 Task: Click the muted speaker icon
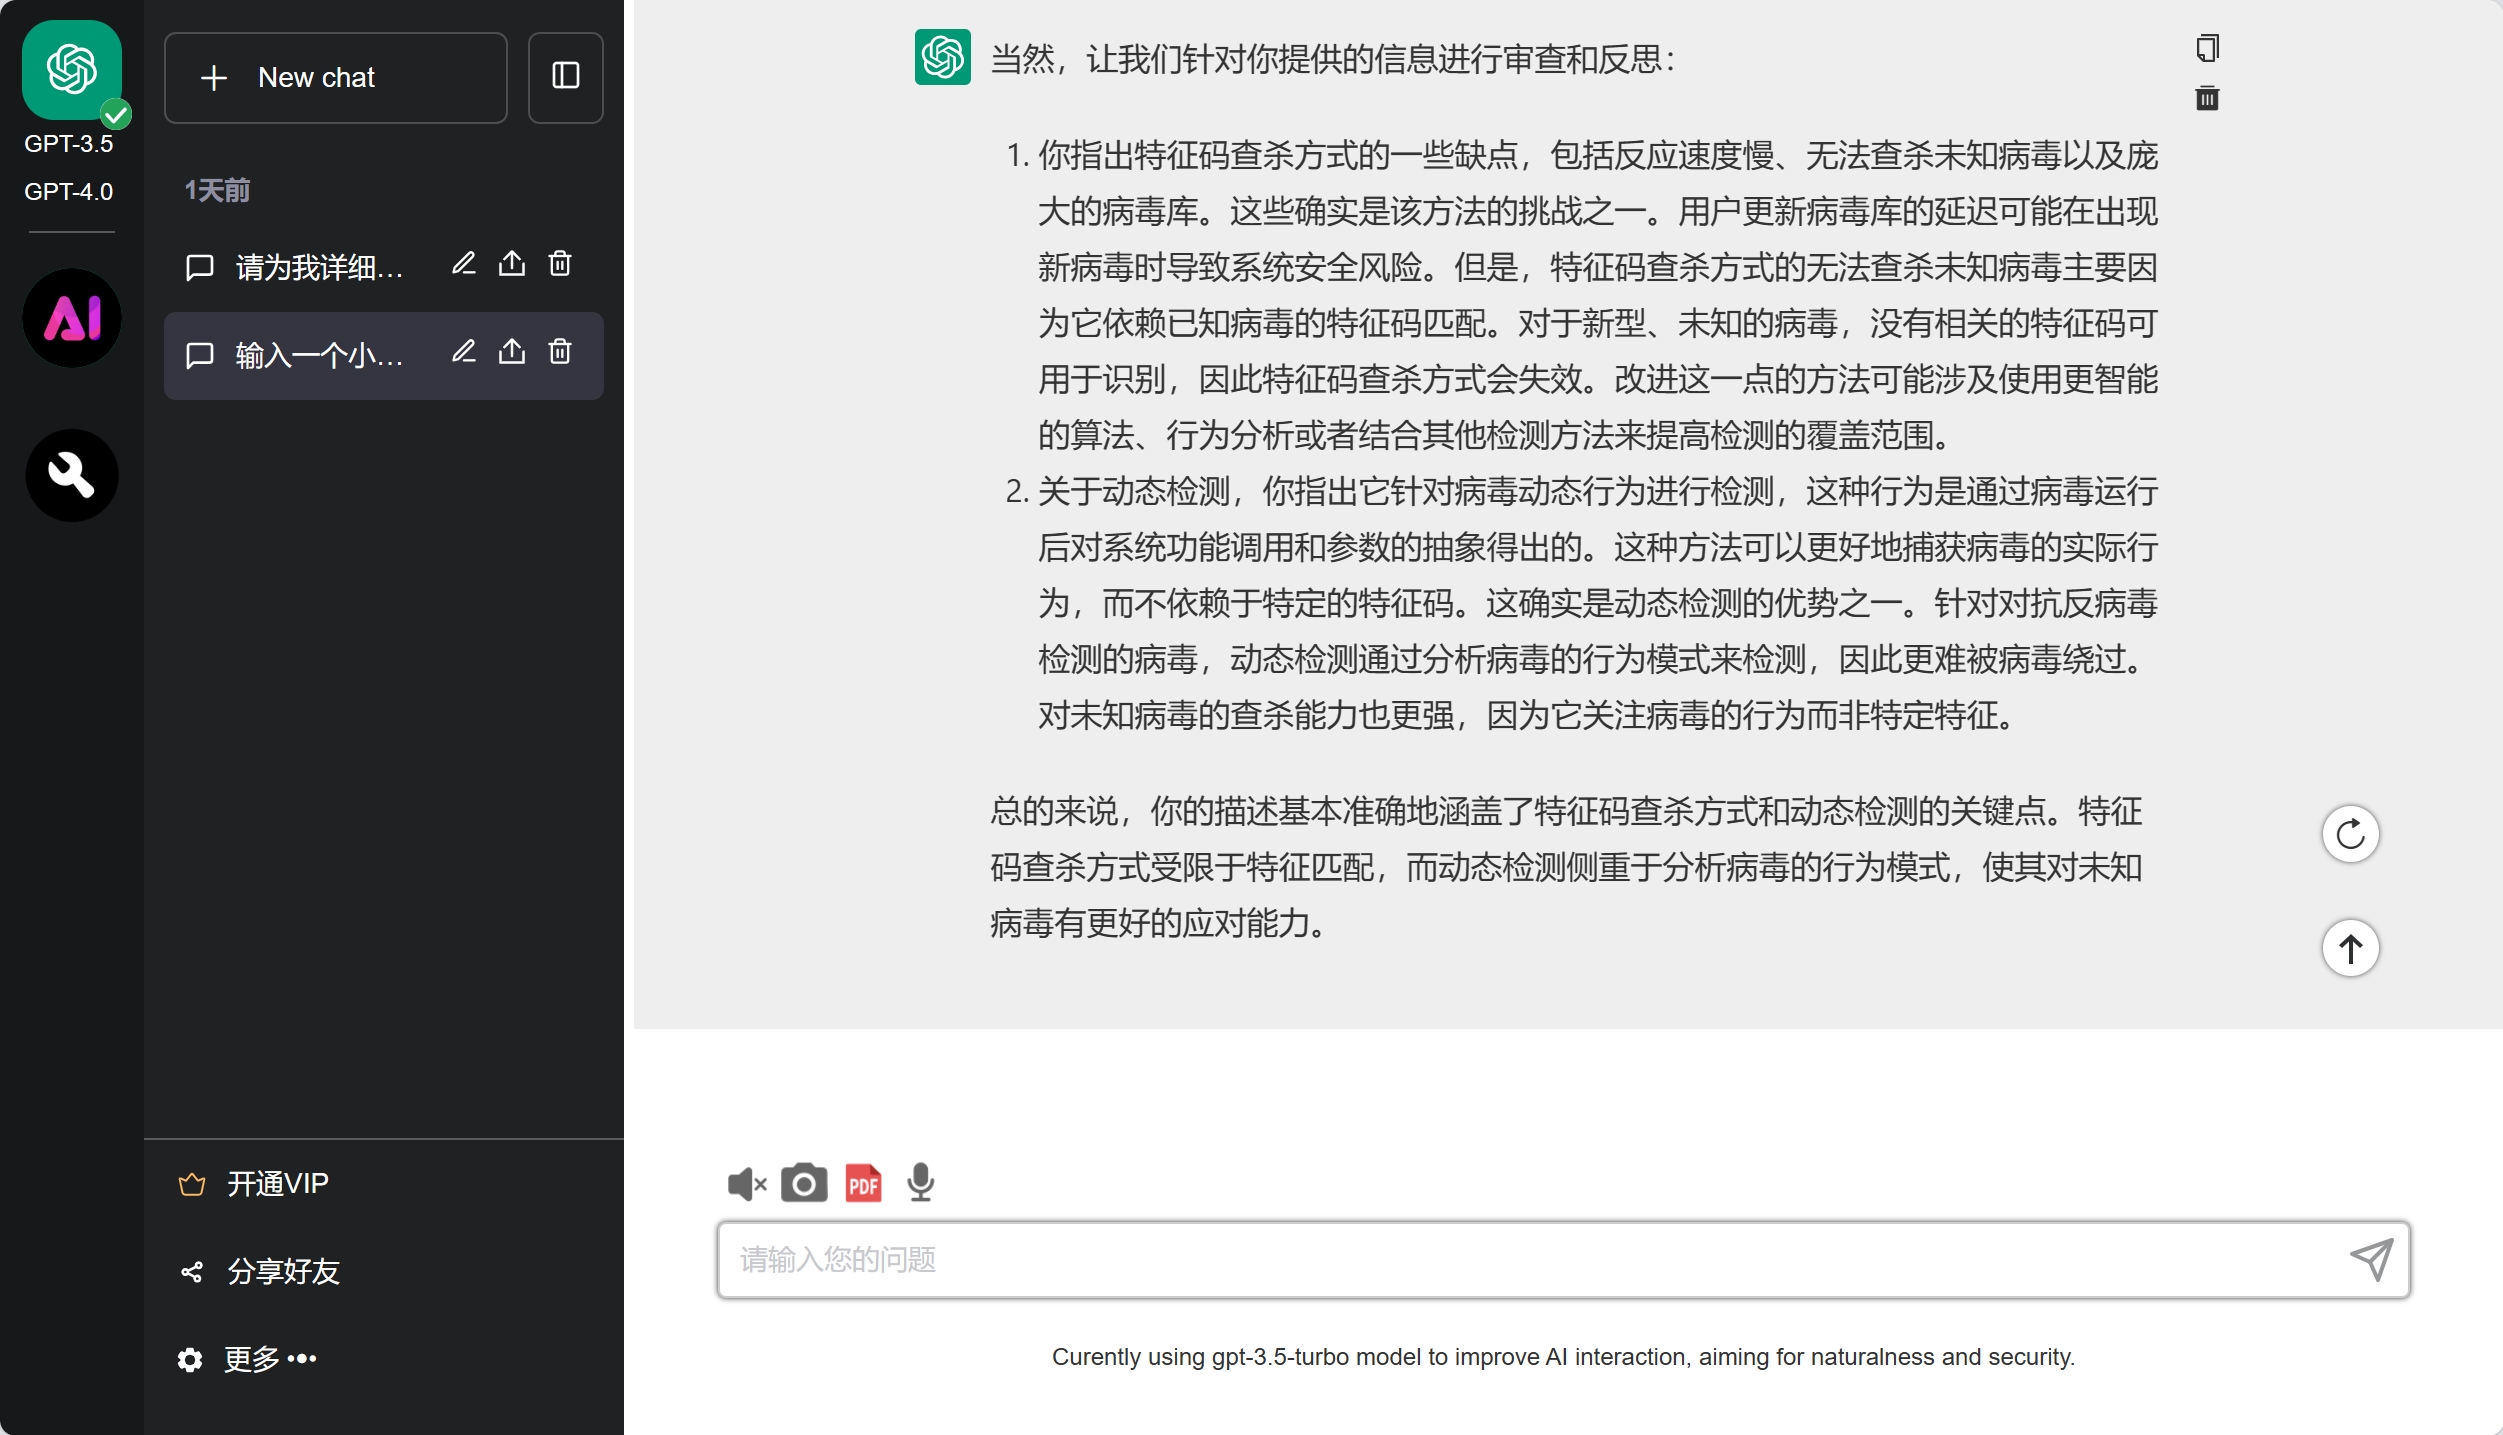[x=746, y=1184]
